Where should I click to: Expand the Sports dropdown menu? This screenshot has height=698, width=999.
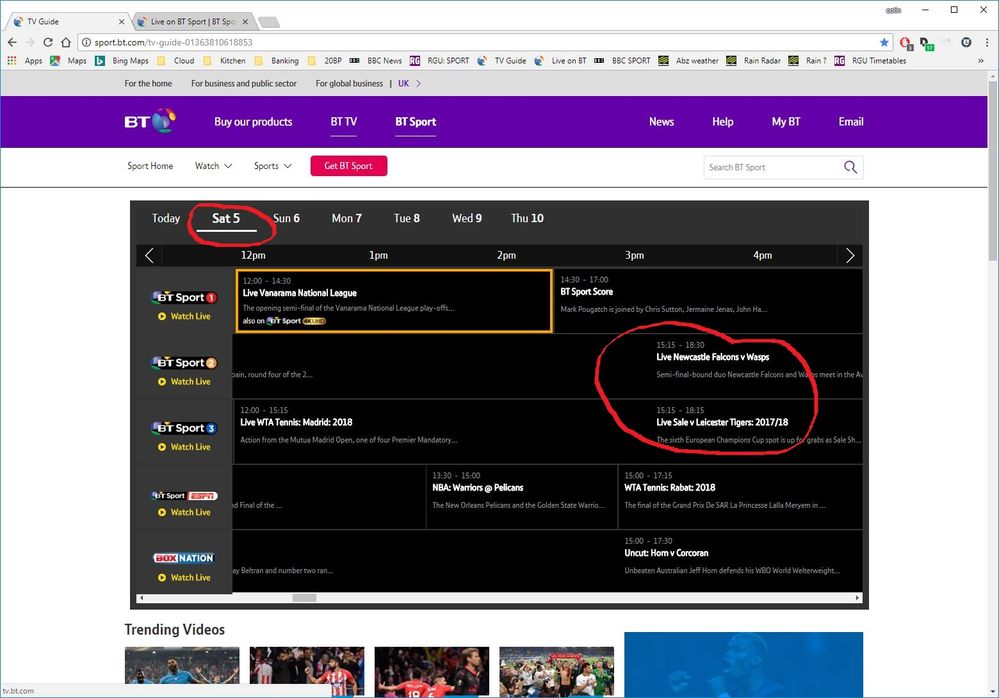tap(272, 166)
